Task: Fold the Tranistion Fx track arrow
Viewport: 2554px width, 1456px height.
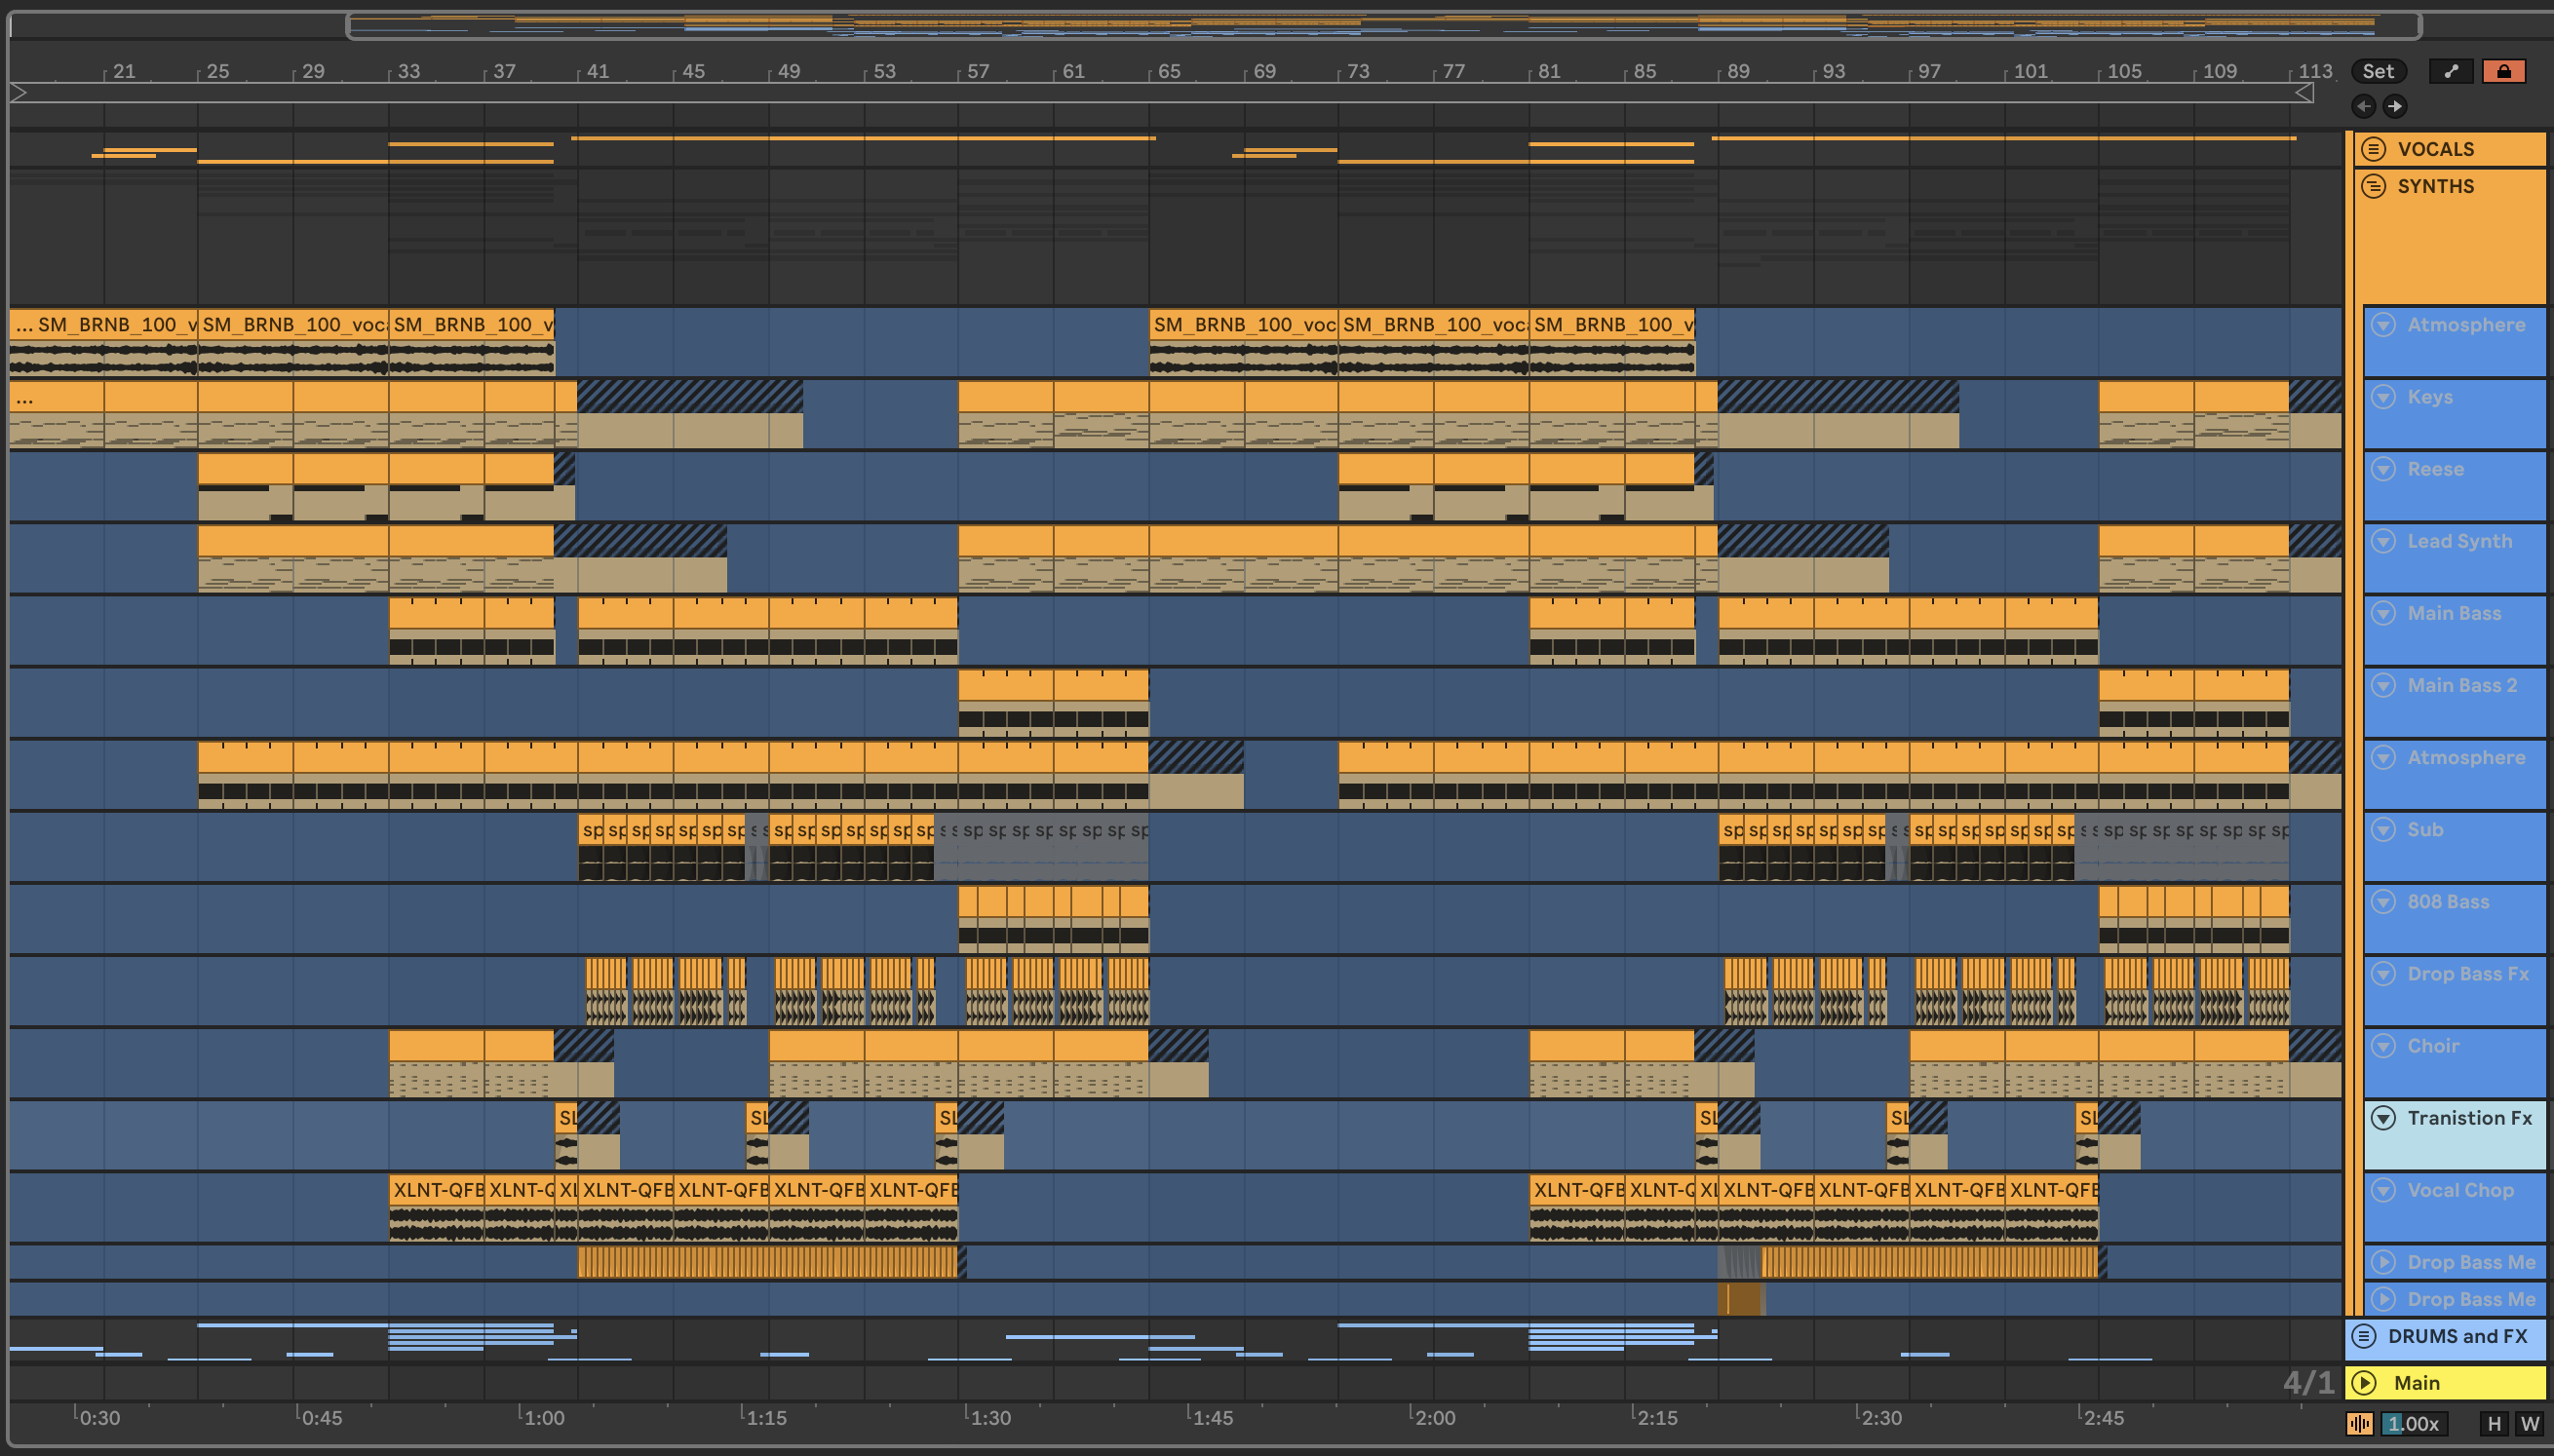Action: (x=2383, y=1118)
